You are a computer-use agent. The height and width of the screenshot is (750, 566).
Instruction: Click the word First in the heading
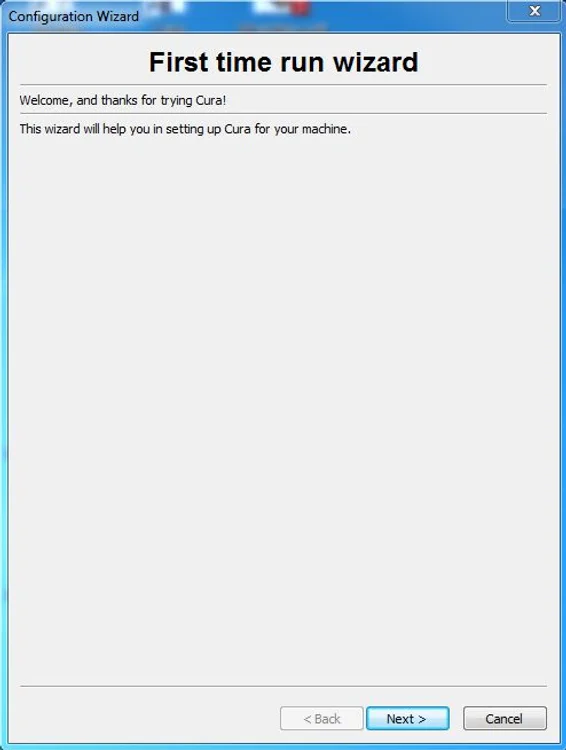178,62
